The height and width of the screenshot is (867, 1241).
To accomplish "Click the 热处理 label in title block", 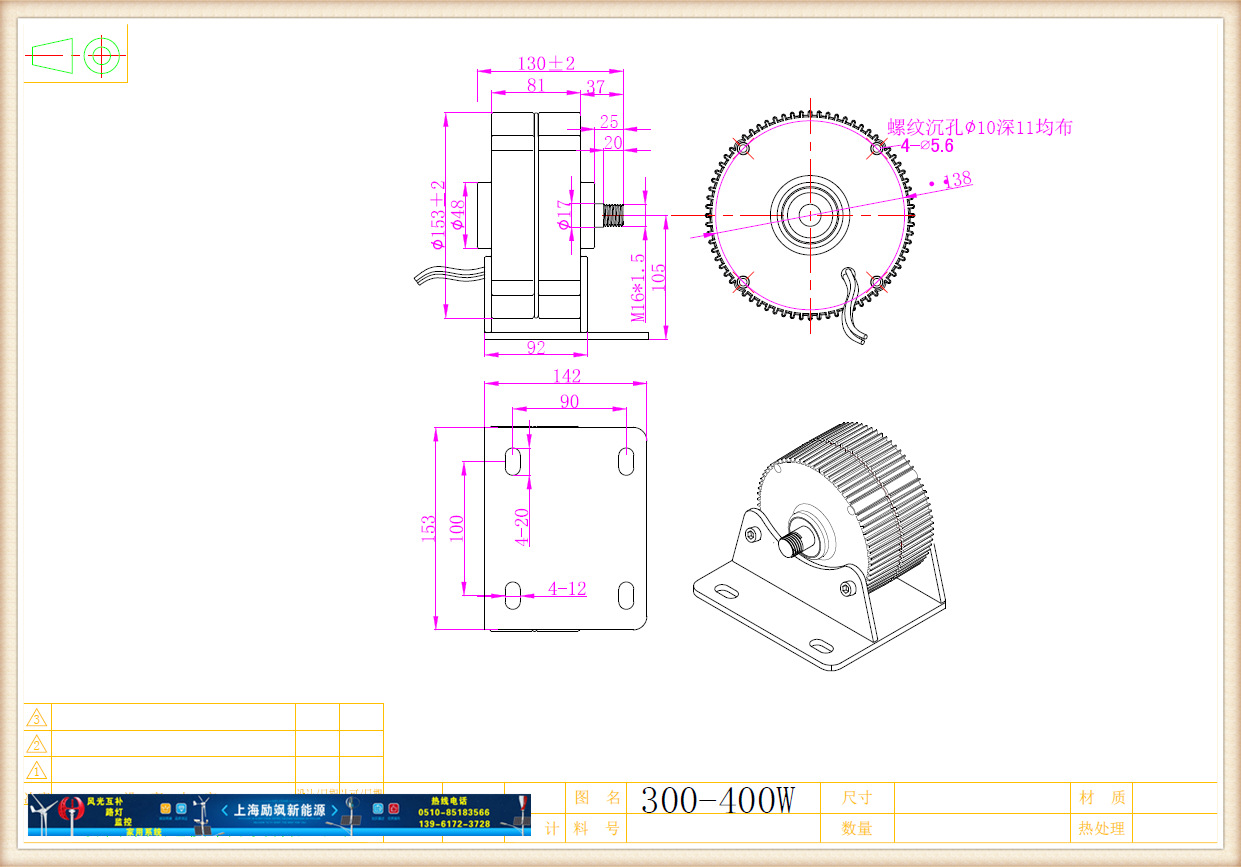I will pyautogui.click(x=1102, y=829).
